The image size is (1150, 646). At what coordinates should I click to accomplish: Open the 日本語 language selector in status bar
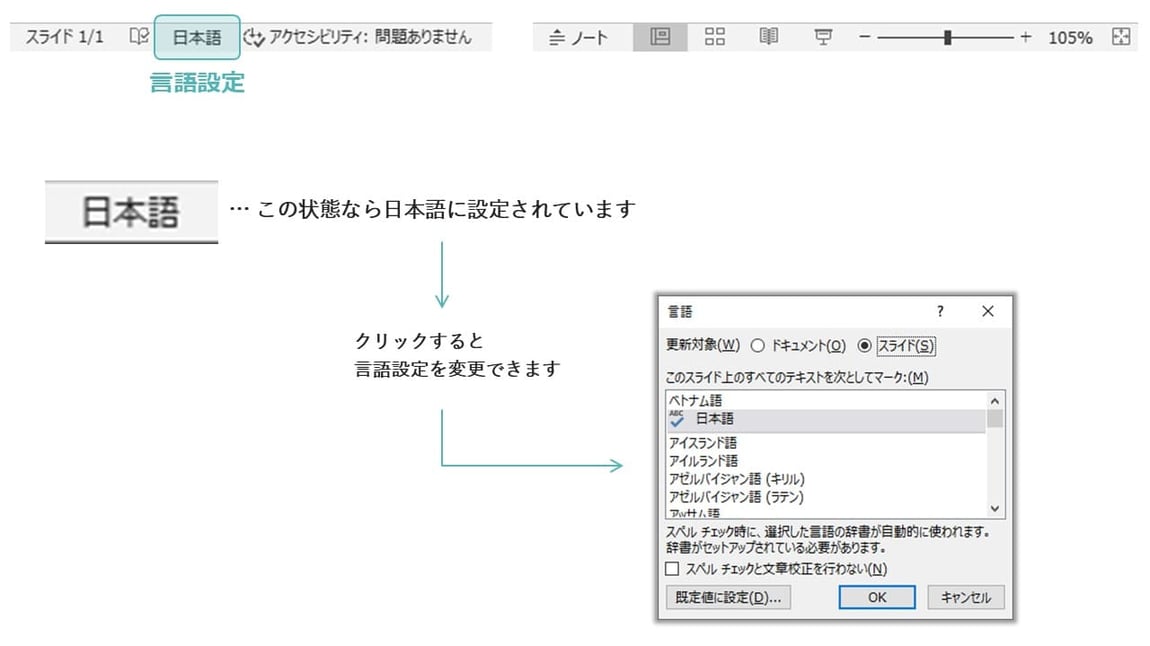198,36
